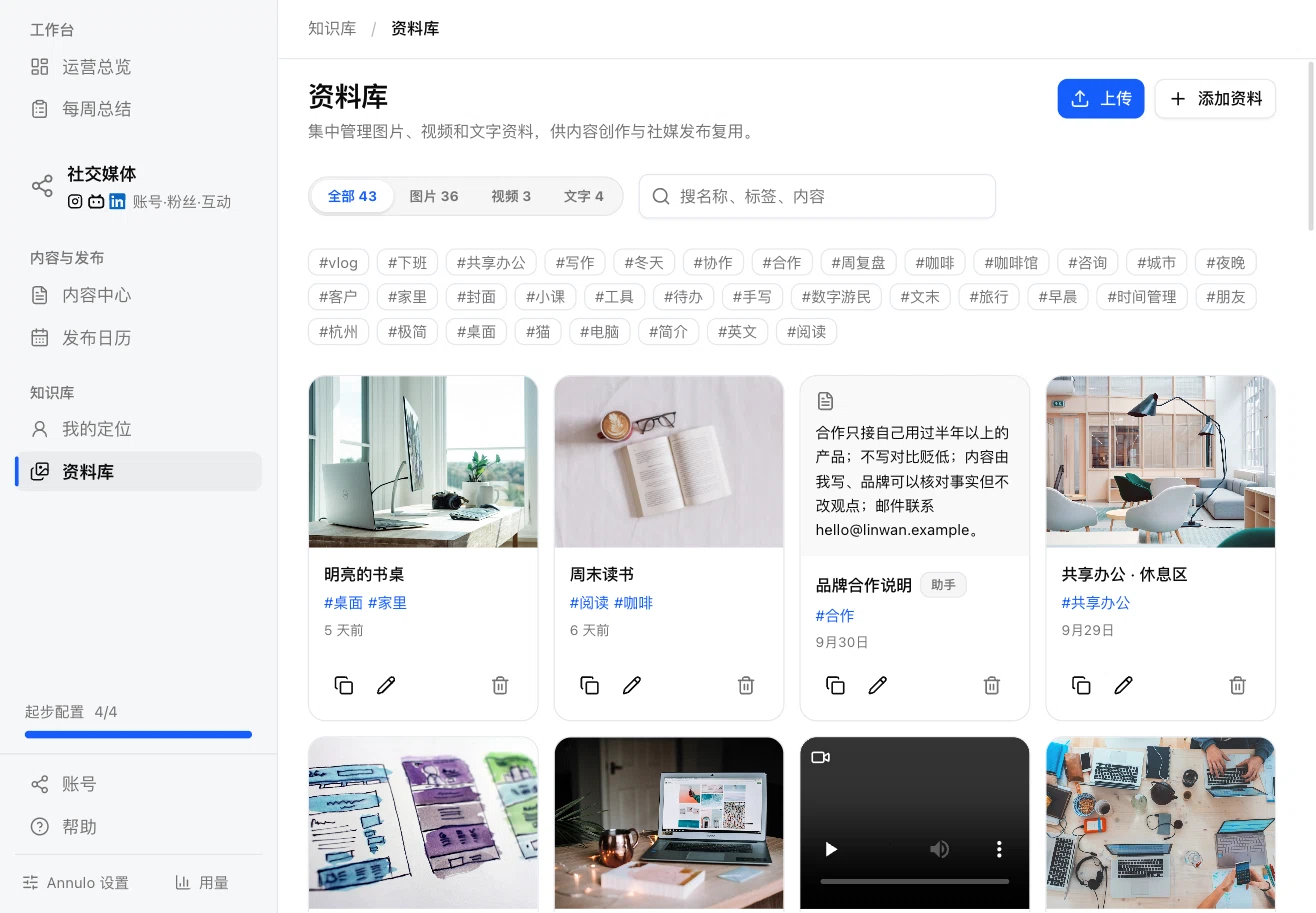Open 用量 page
Screen dimensions: 1316x913
coord(202,883)
